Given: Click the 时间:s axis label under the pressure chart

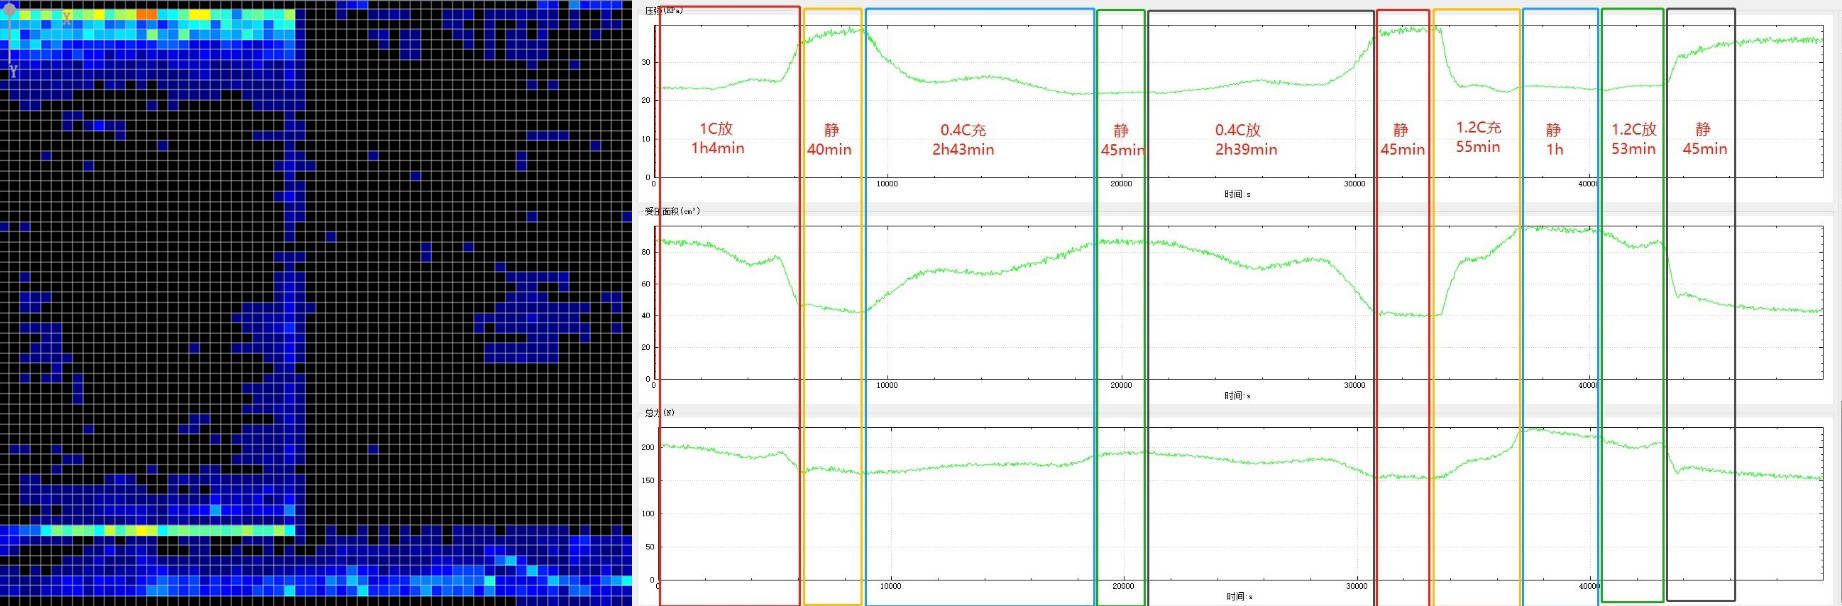Looking at the screenshot, I should tap(1237, 194).
